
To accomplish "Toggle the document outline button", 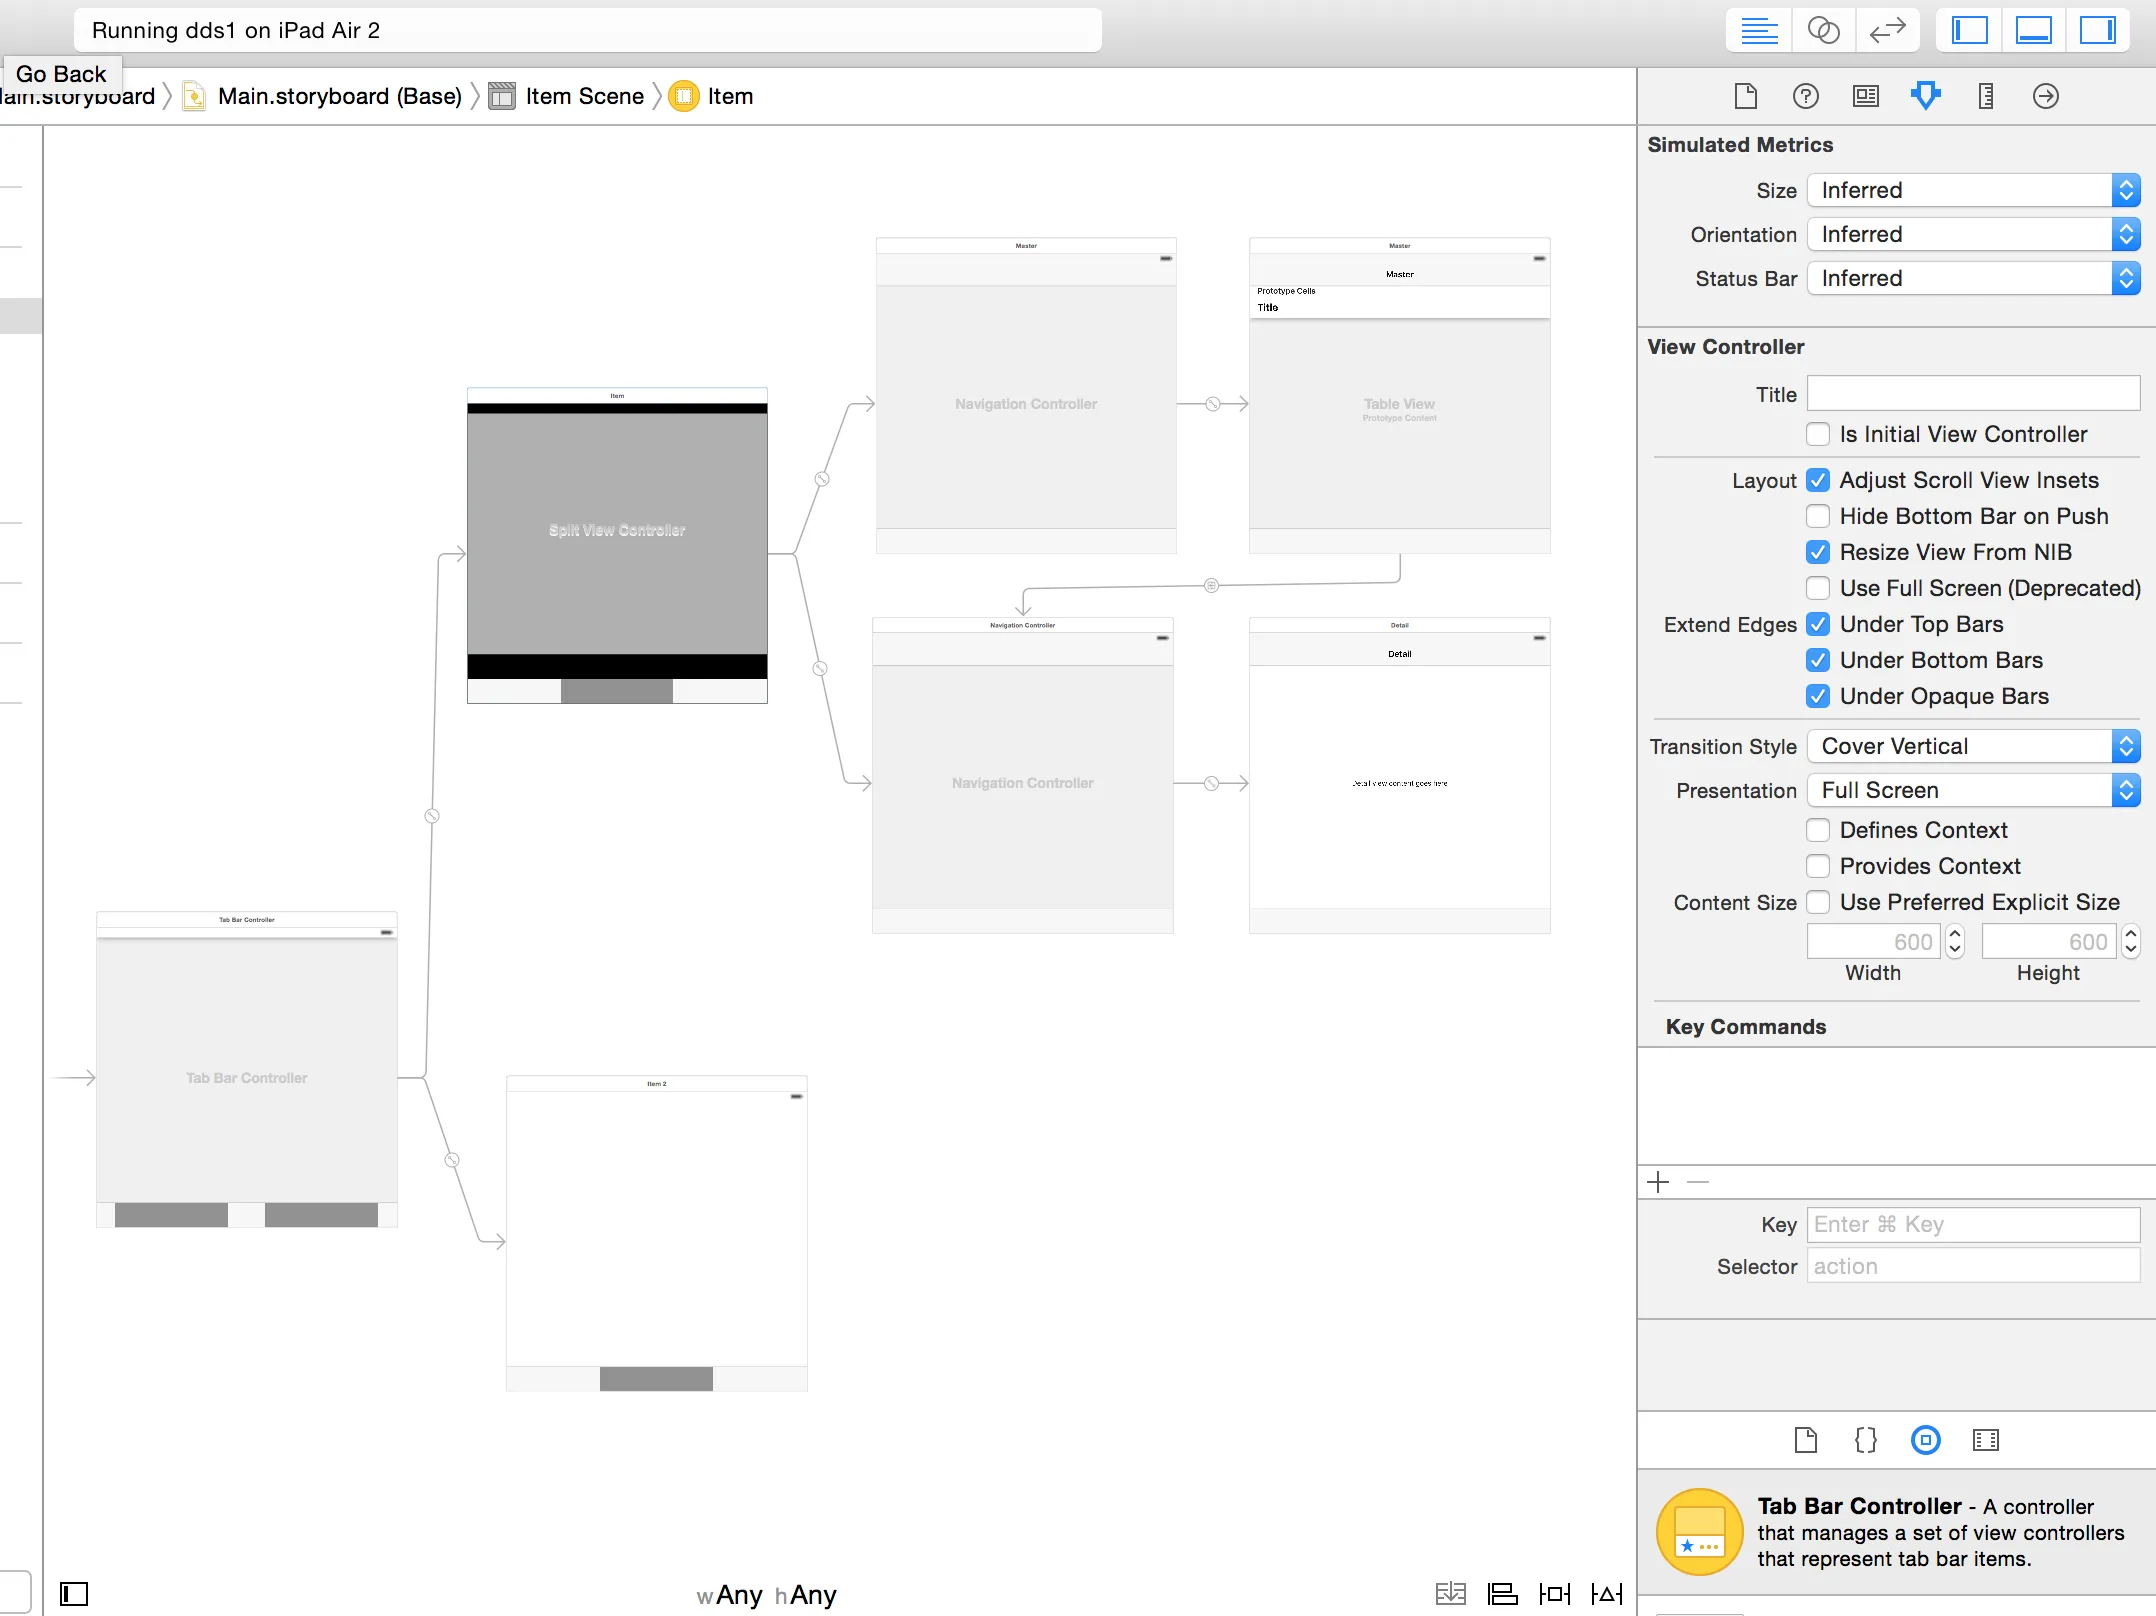I will [x=74, y=1593].
